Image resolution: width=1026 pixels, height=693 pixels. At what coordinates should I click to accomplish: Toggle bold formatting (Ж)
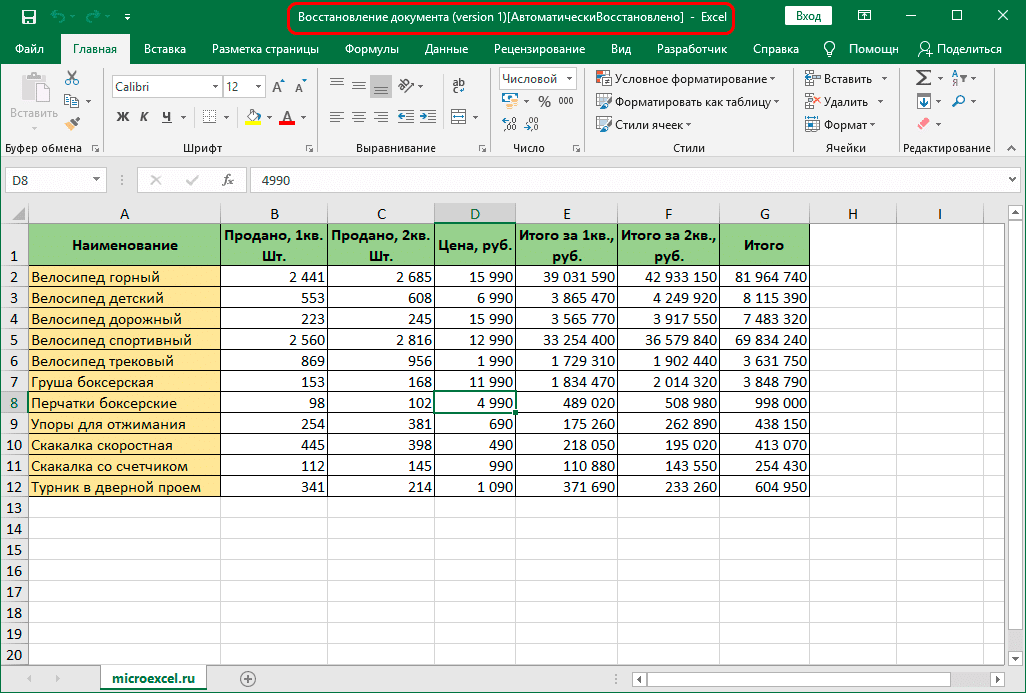coord(123,117)
